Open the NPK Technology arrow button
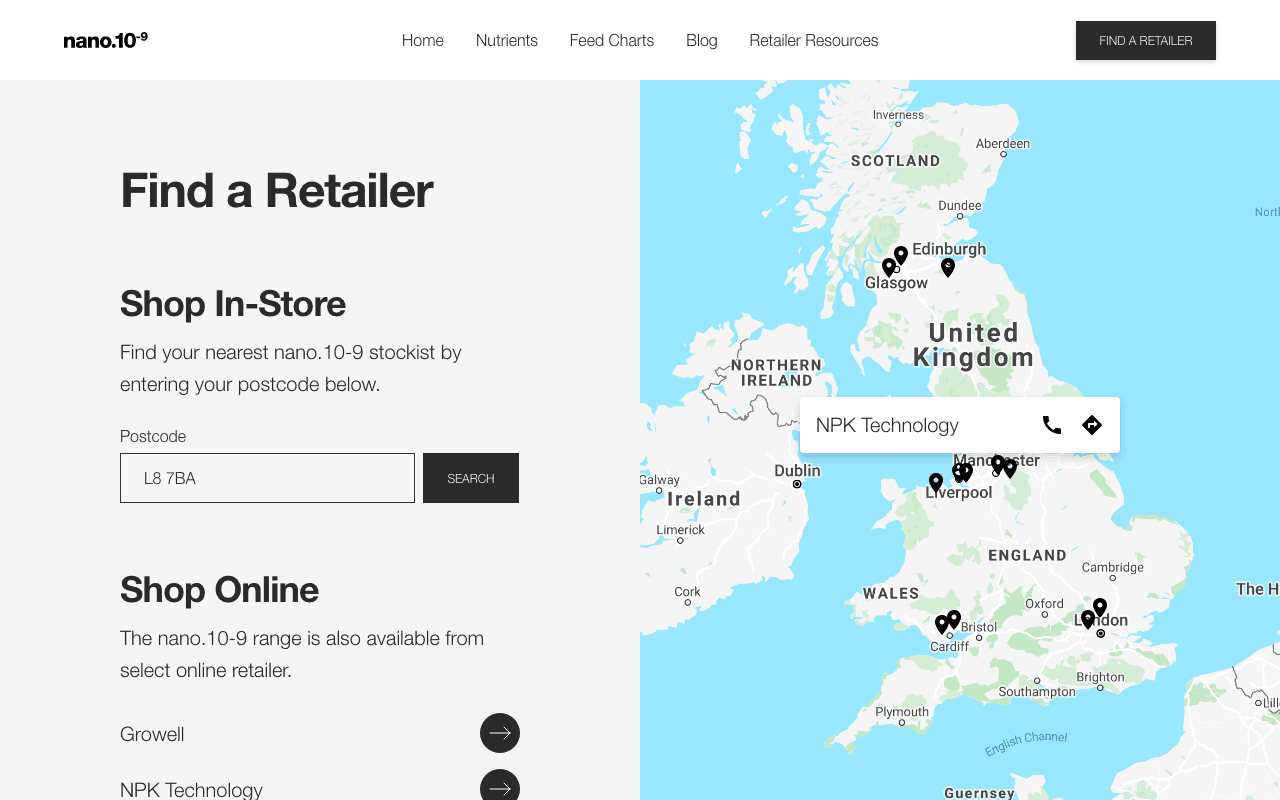 pyautogui.click(x=500, y=786)
